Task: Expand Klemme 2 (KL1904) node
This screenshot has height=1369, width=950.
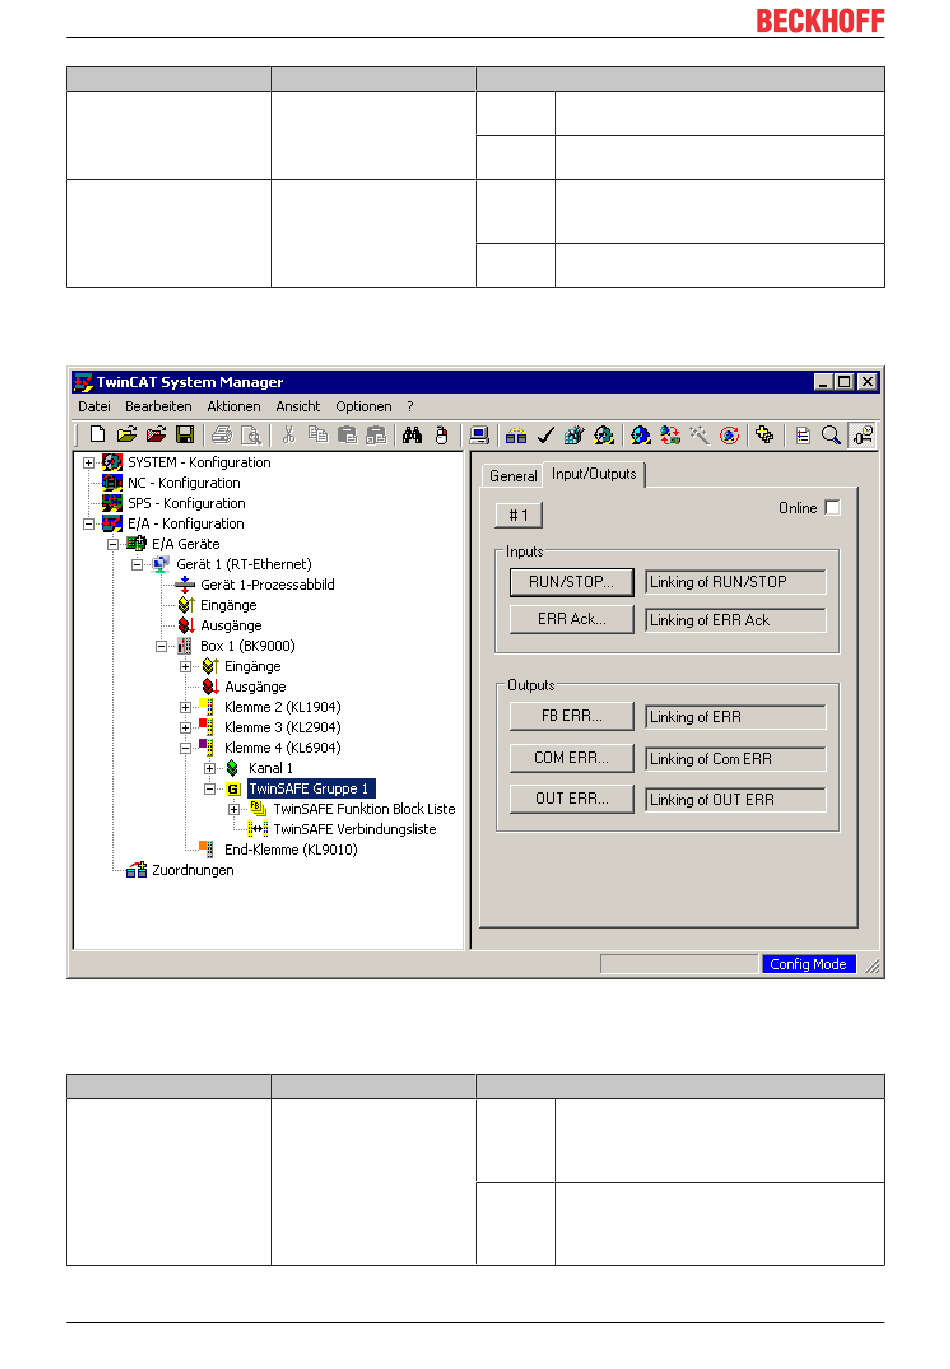Action: click(x=185, y=708)
